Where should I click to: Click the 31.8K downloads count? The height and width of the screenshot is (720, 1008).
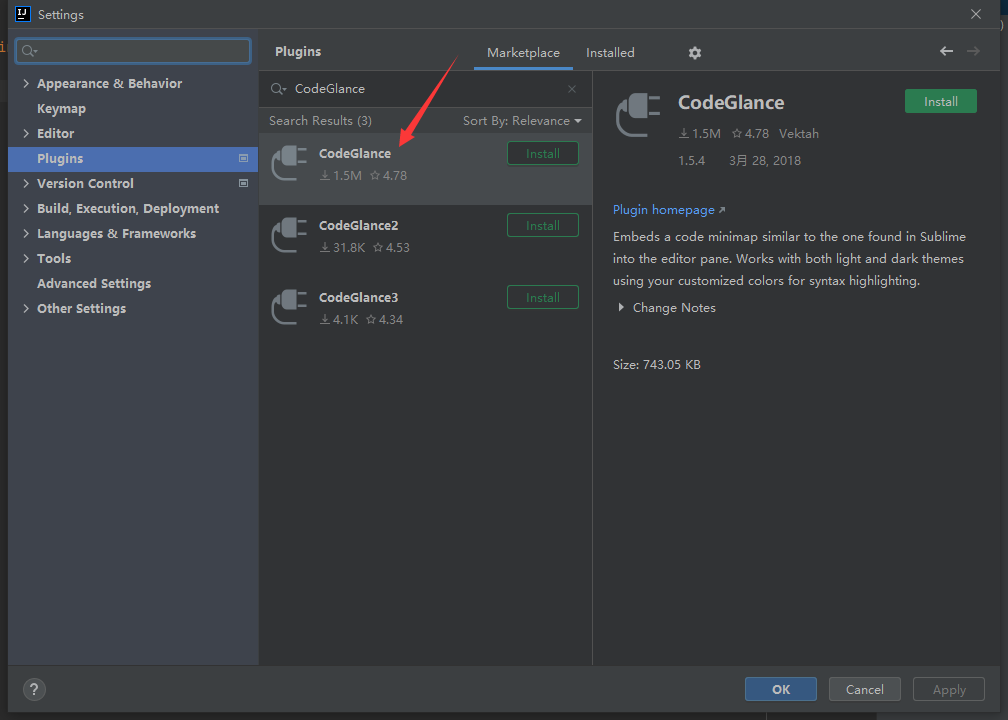tap(343, 248)
